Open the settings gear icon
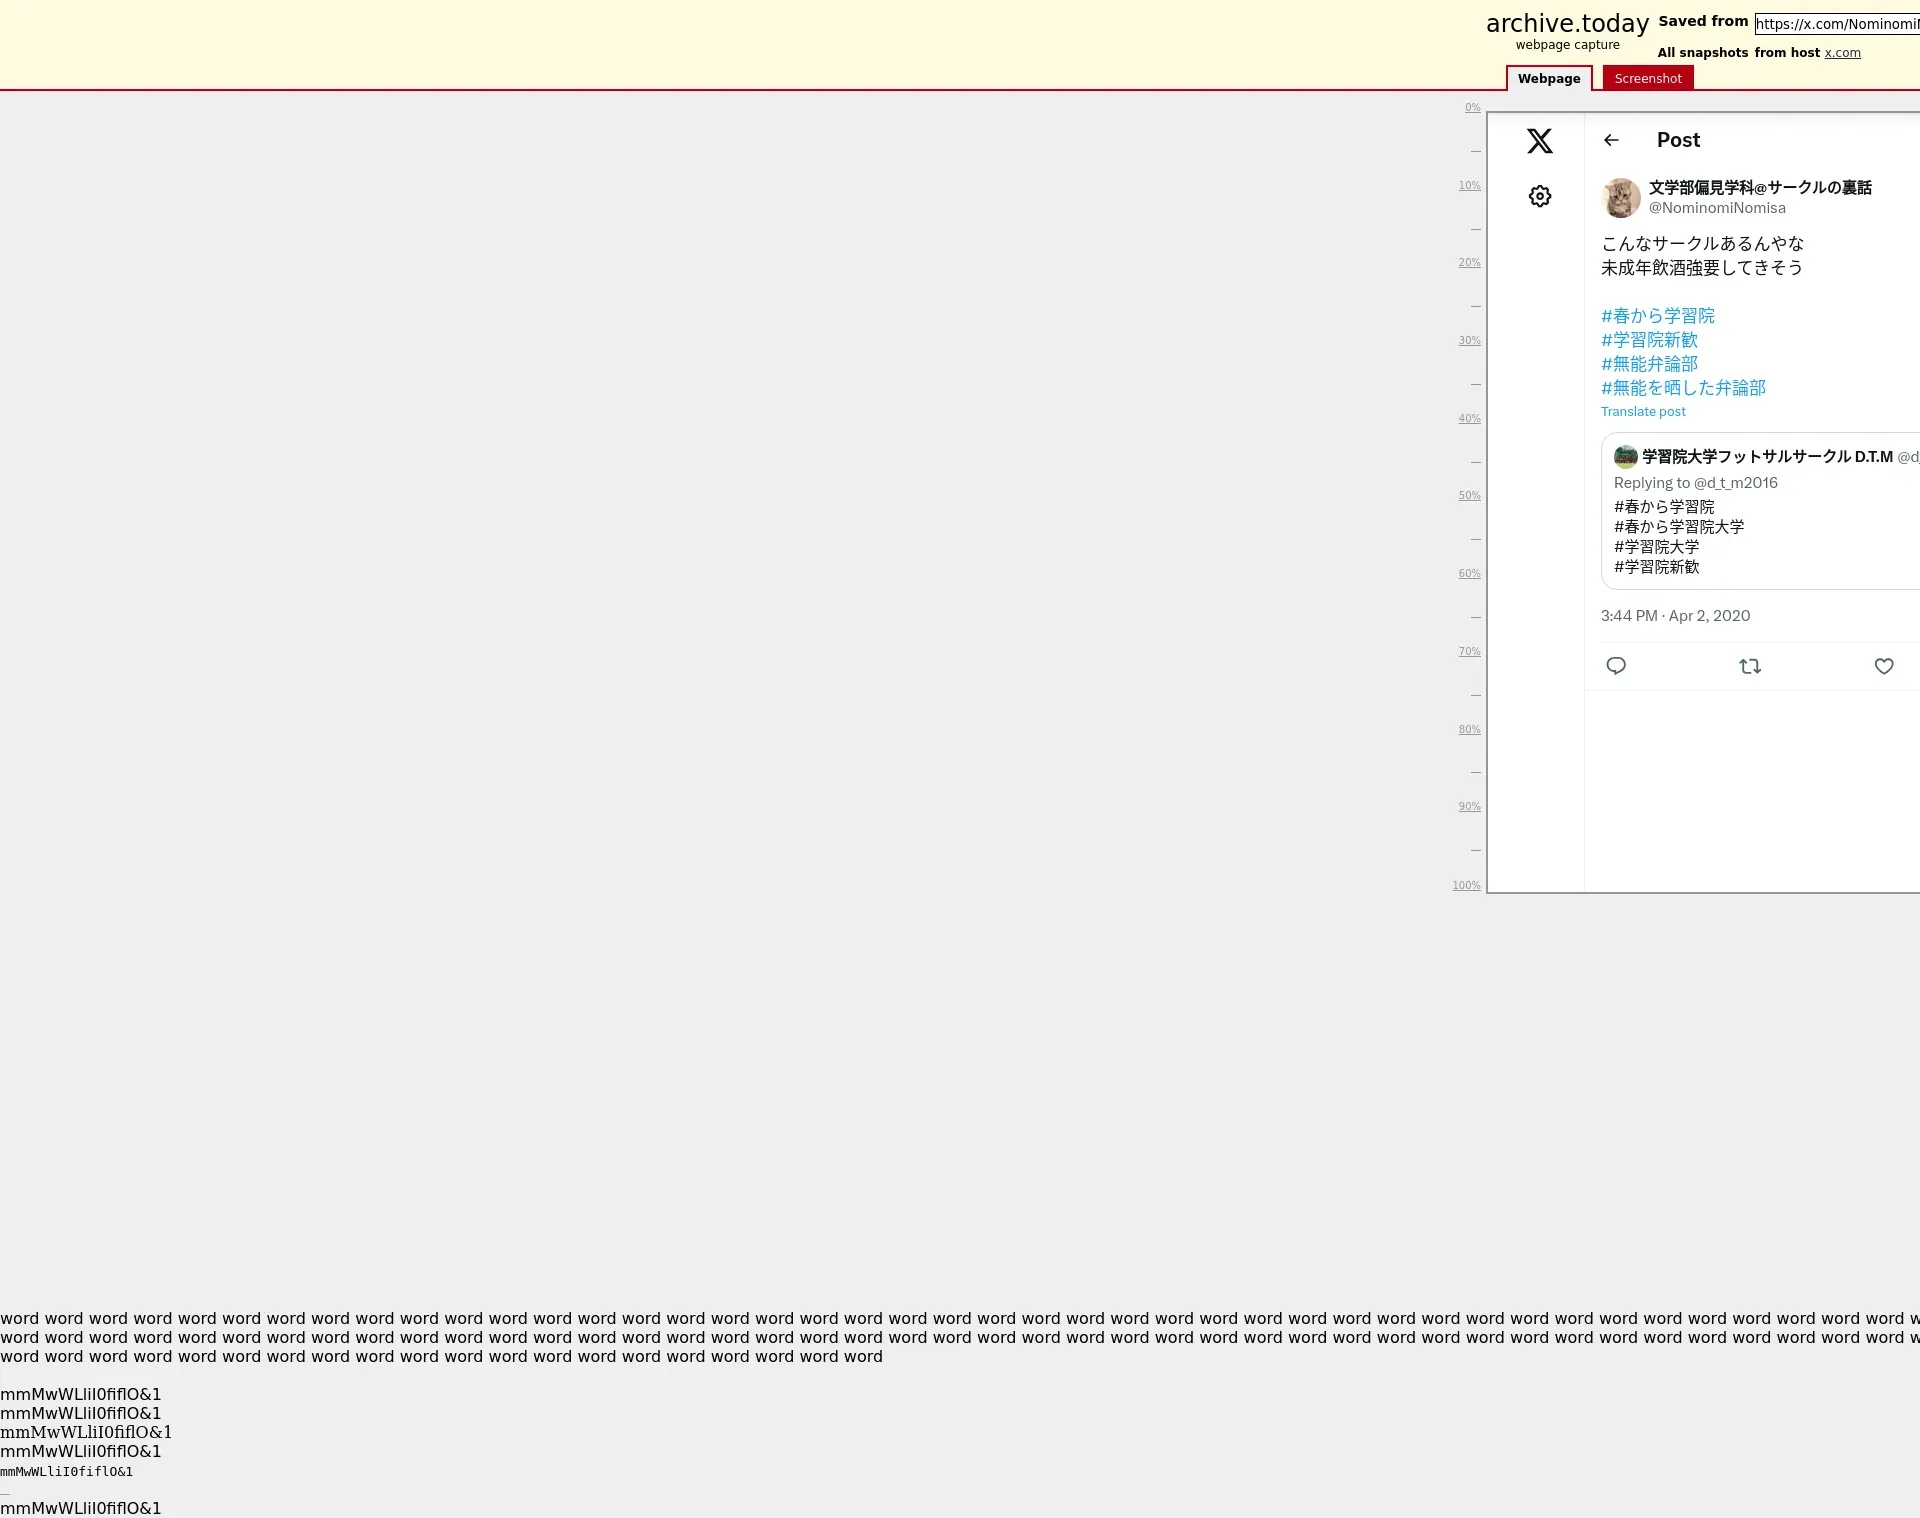The image size is (1920, 1518). (1540, 196)
